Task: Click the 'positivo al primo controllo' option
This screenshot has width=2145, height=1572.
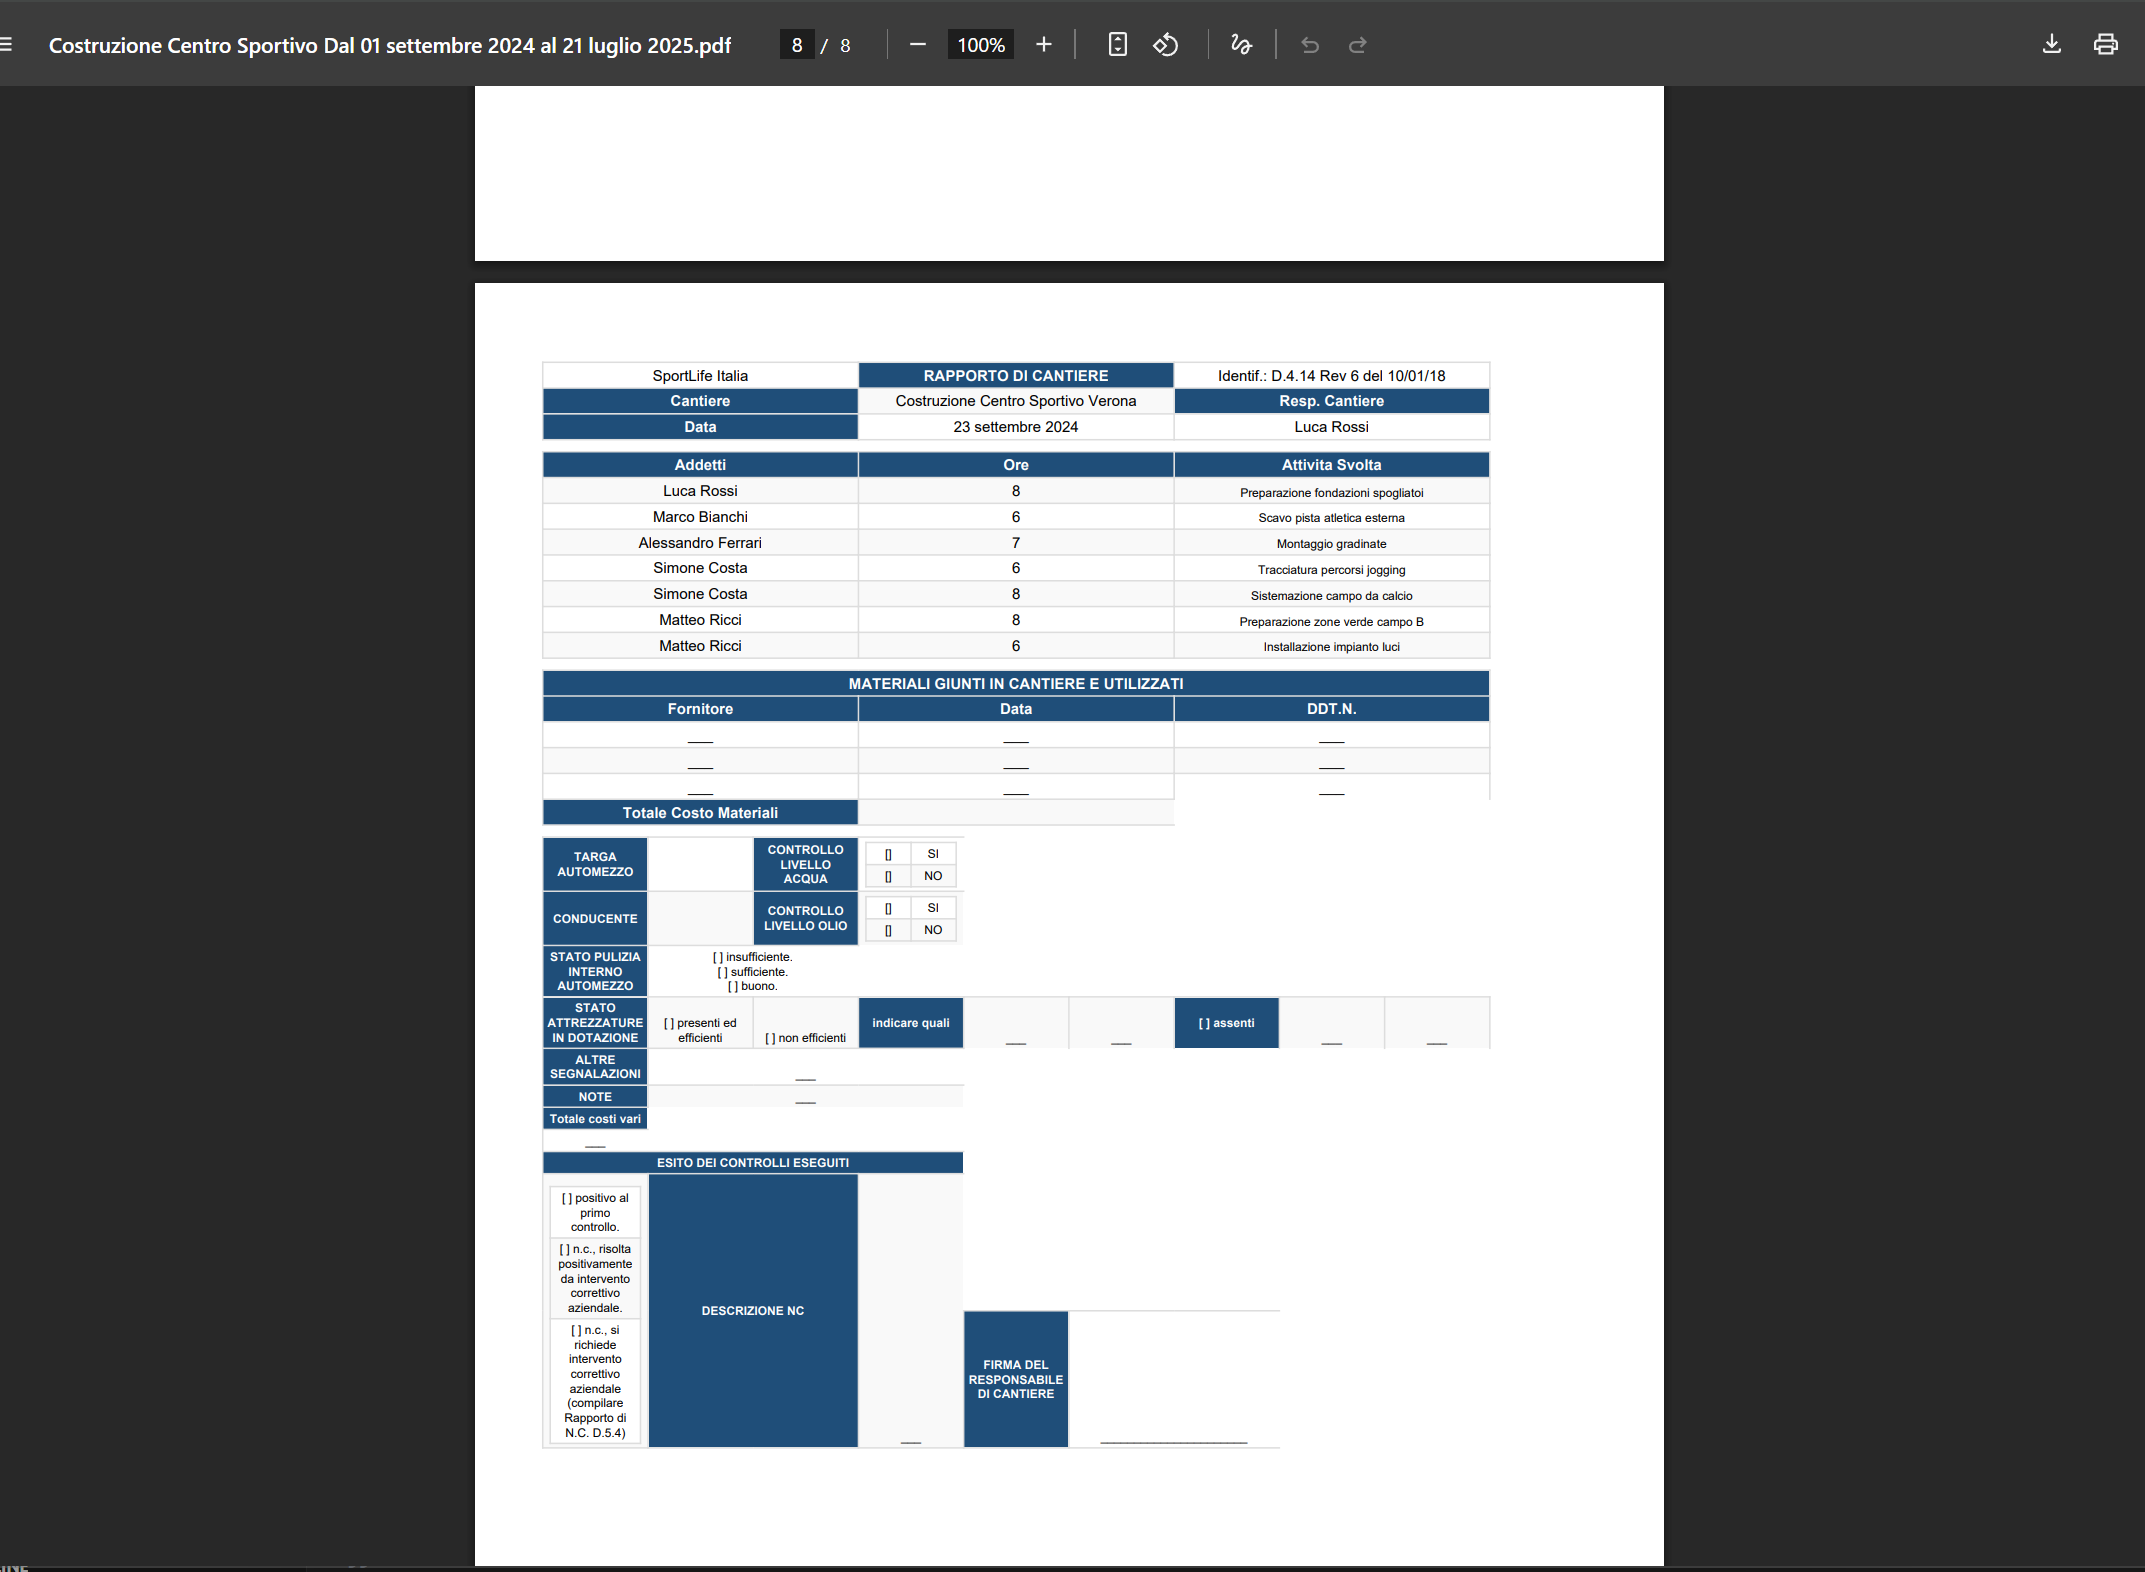Action: (594, 1211)
